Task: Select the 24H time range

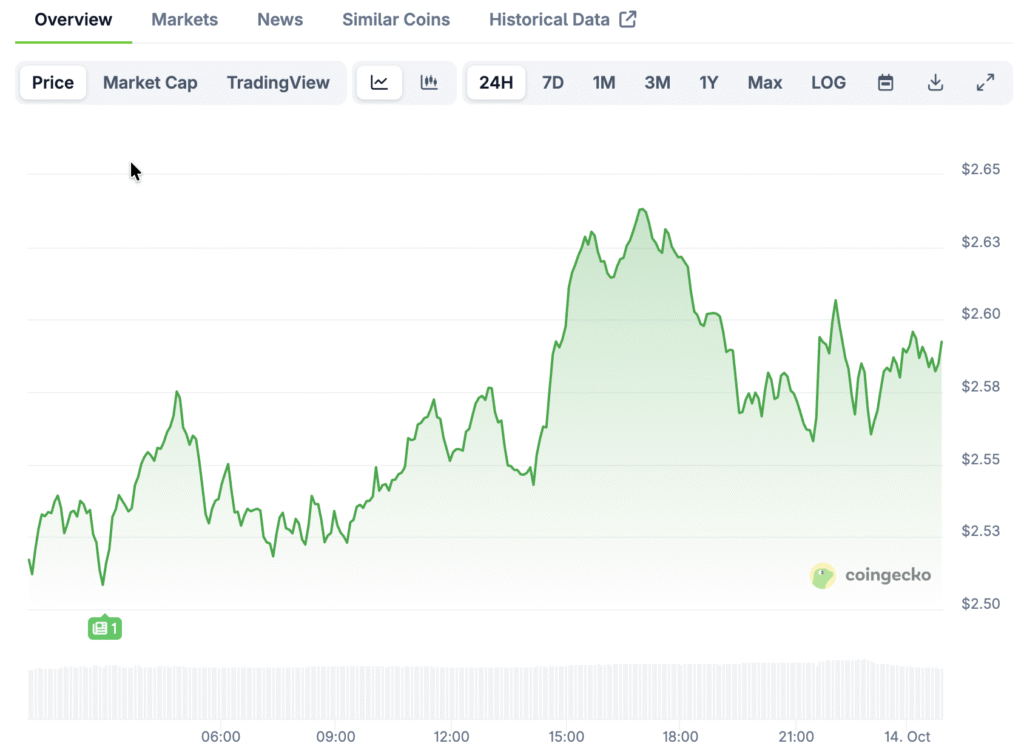Action: coord(496,83)
